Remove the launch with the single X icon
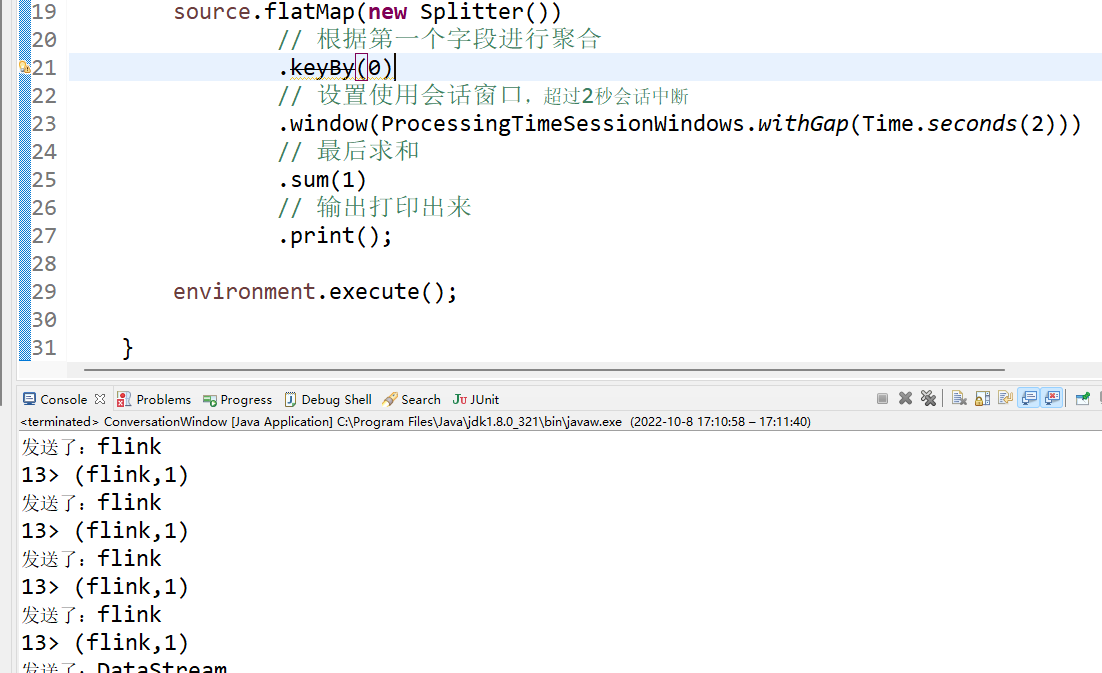The image size is (1102, 673). [905, 398]
